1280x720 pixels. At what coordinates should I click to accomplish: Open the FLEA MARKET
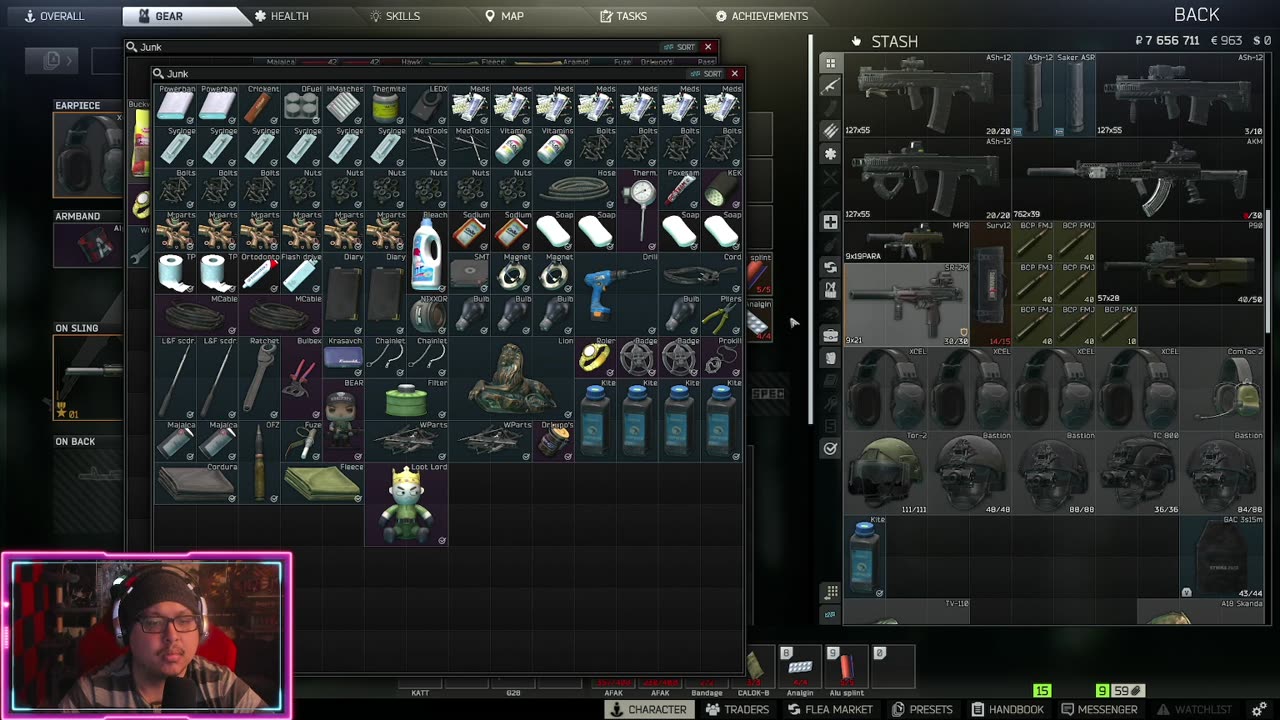click(x=830, y=709)
